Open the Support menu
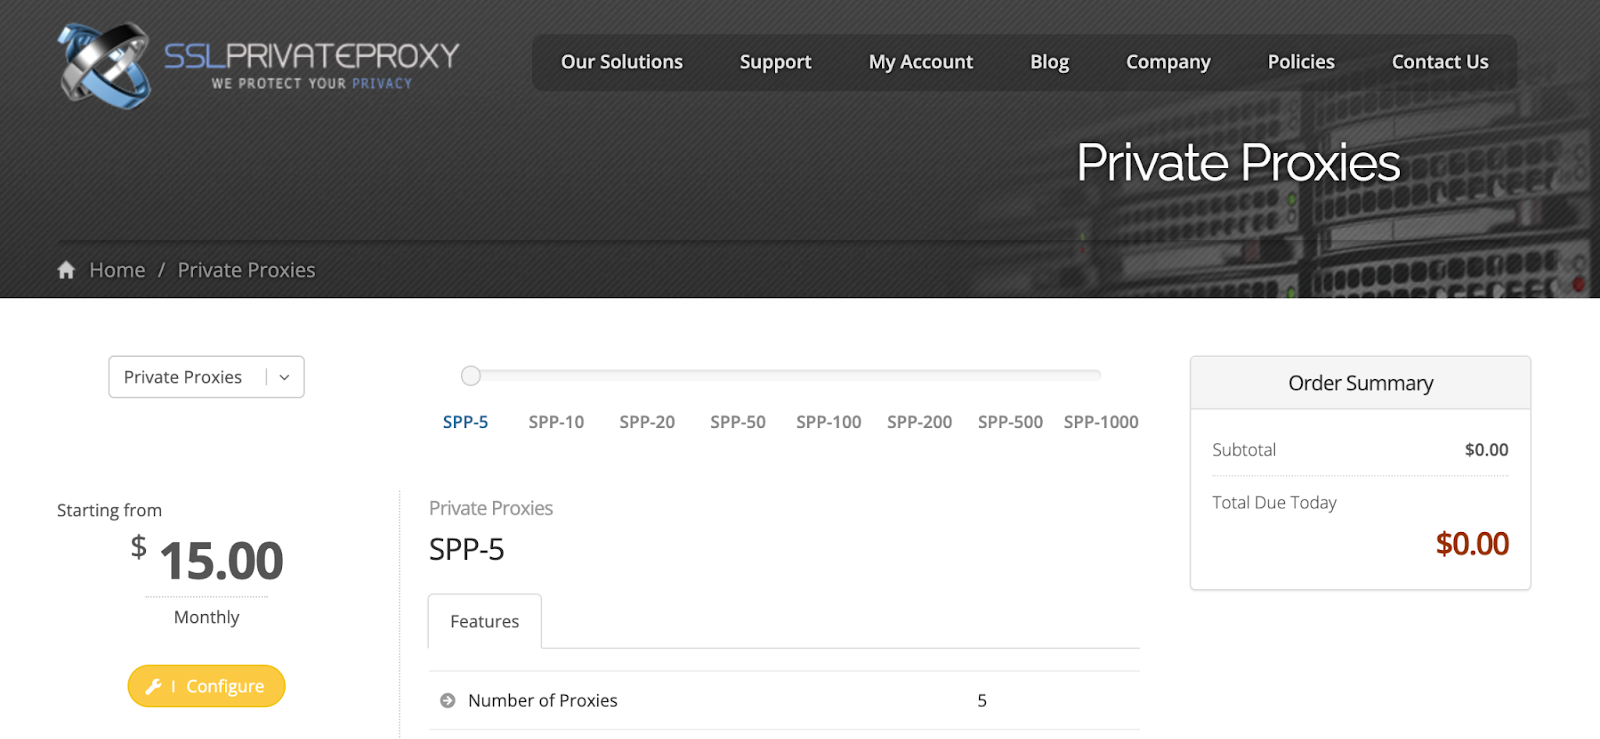The width and height of the screenshot is (1600, 739). click(x=776, y=62)
